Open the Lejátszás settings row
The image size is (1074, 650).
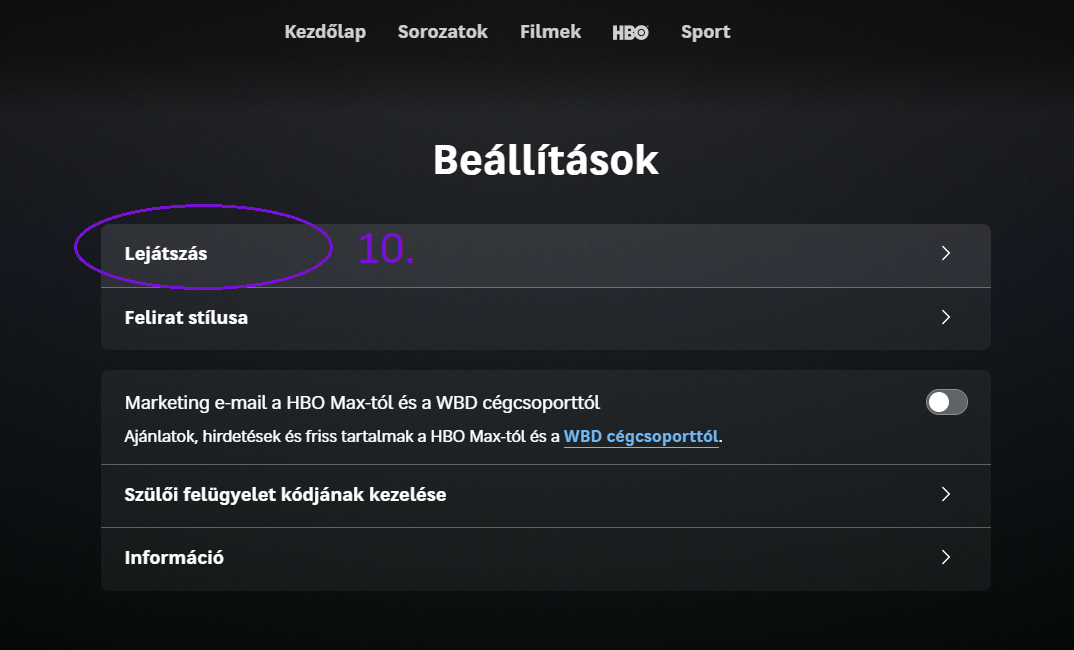point(546,254)
